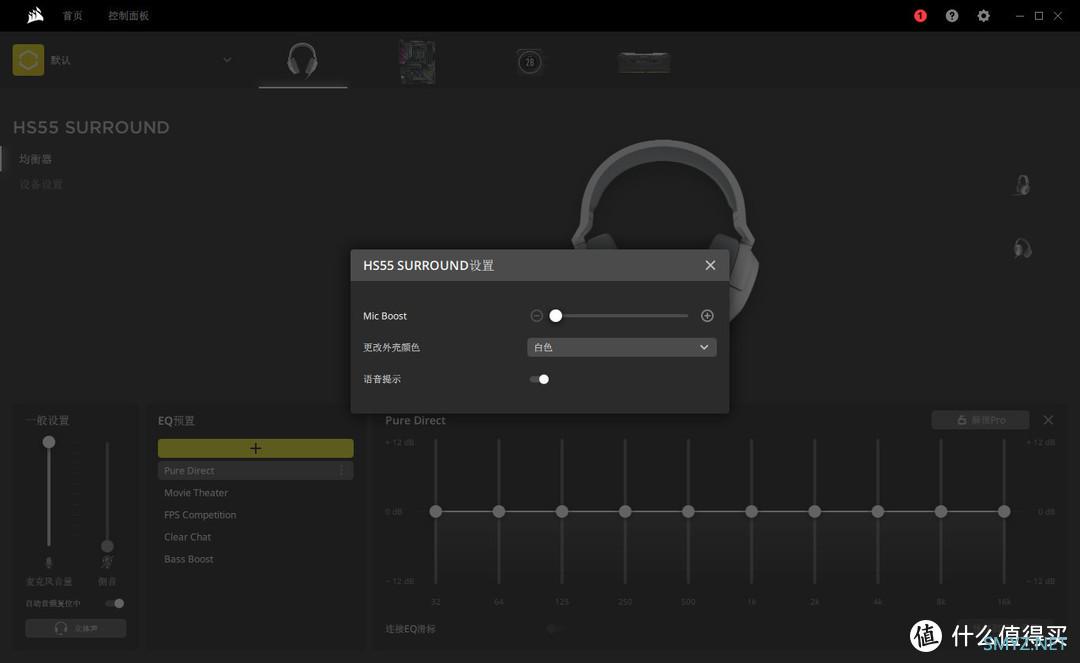This screenshot has width=1080, height=663.
Task: Click the 8k EQ band knob
Action: (941, 512)
